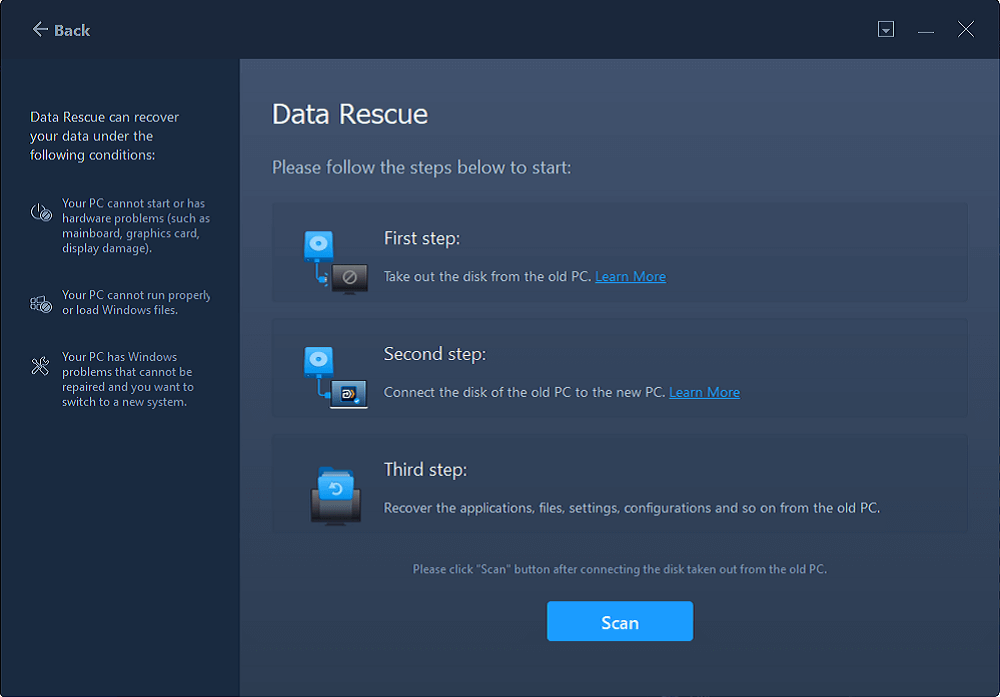Image resolution: width=1000 pixels, height=697 pixels.
Task: Click the Third step recovery folder icon
Action: pyautogui.click(x=335, y=494)
